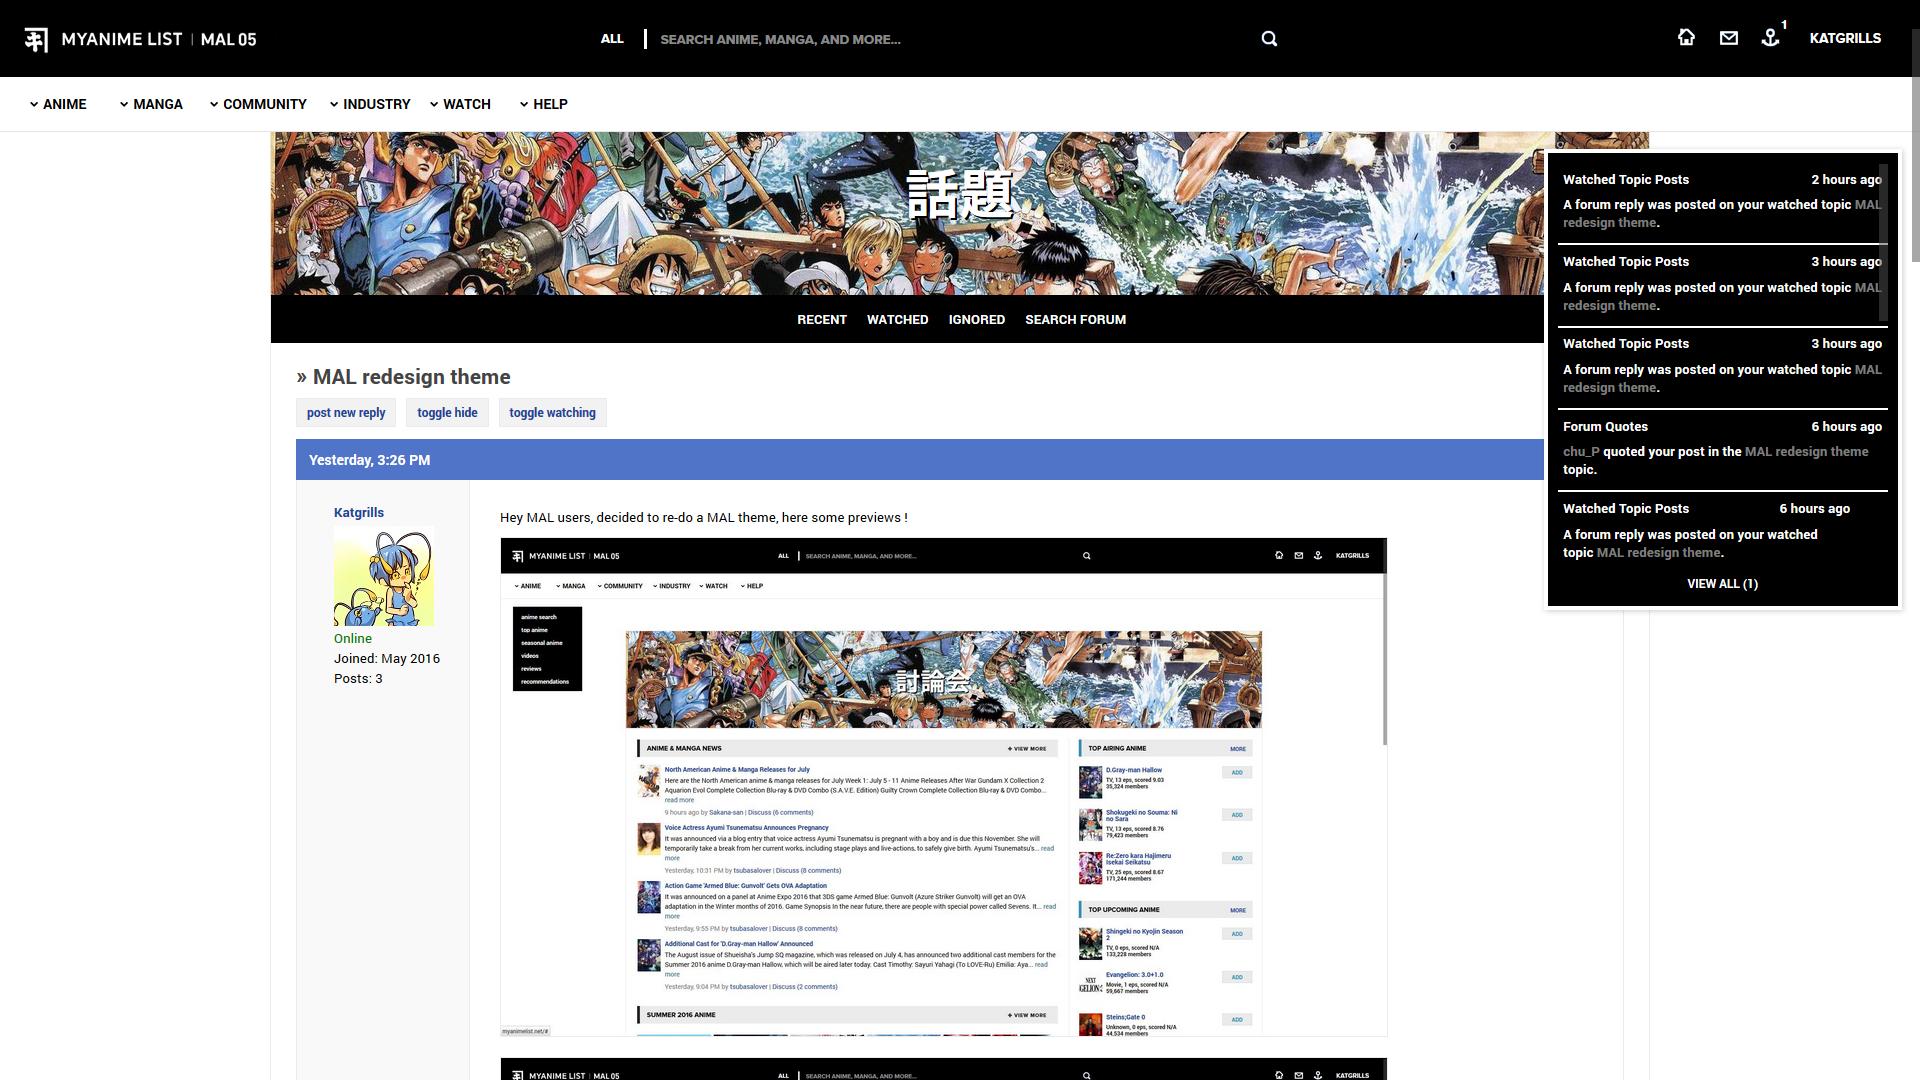The image size is (1920, 1080).
Task: Expand the Community dropdown menu
Action: pyautogui.click(x=258, y=104)
